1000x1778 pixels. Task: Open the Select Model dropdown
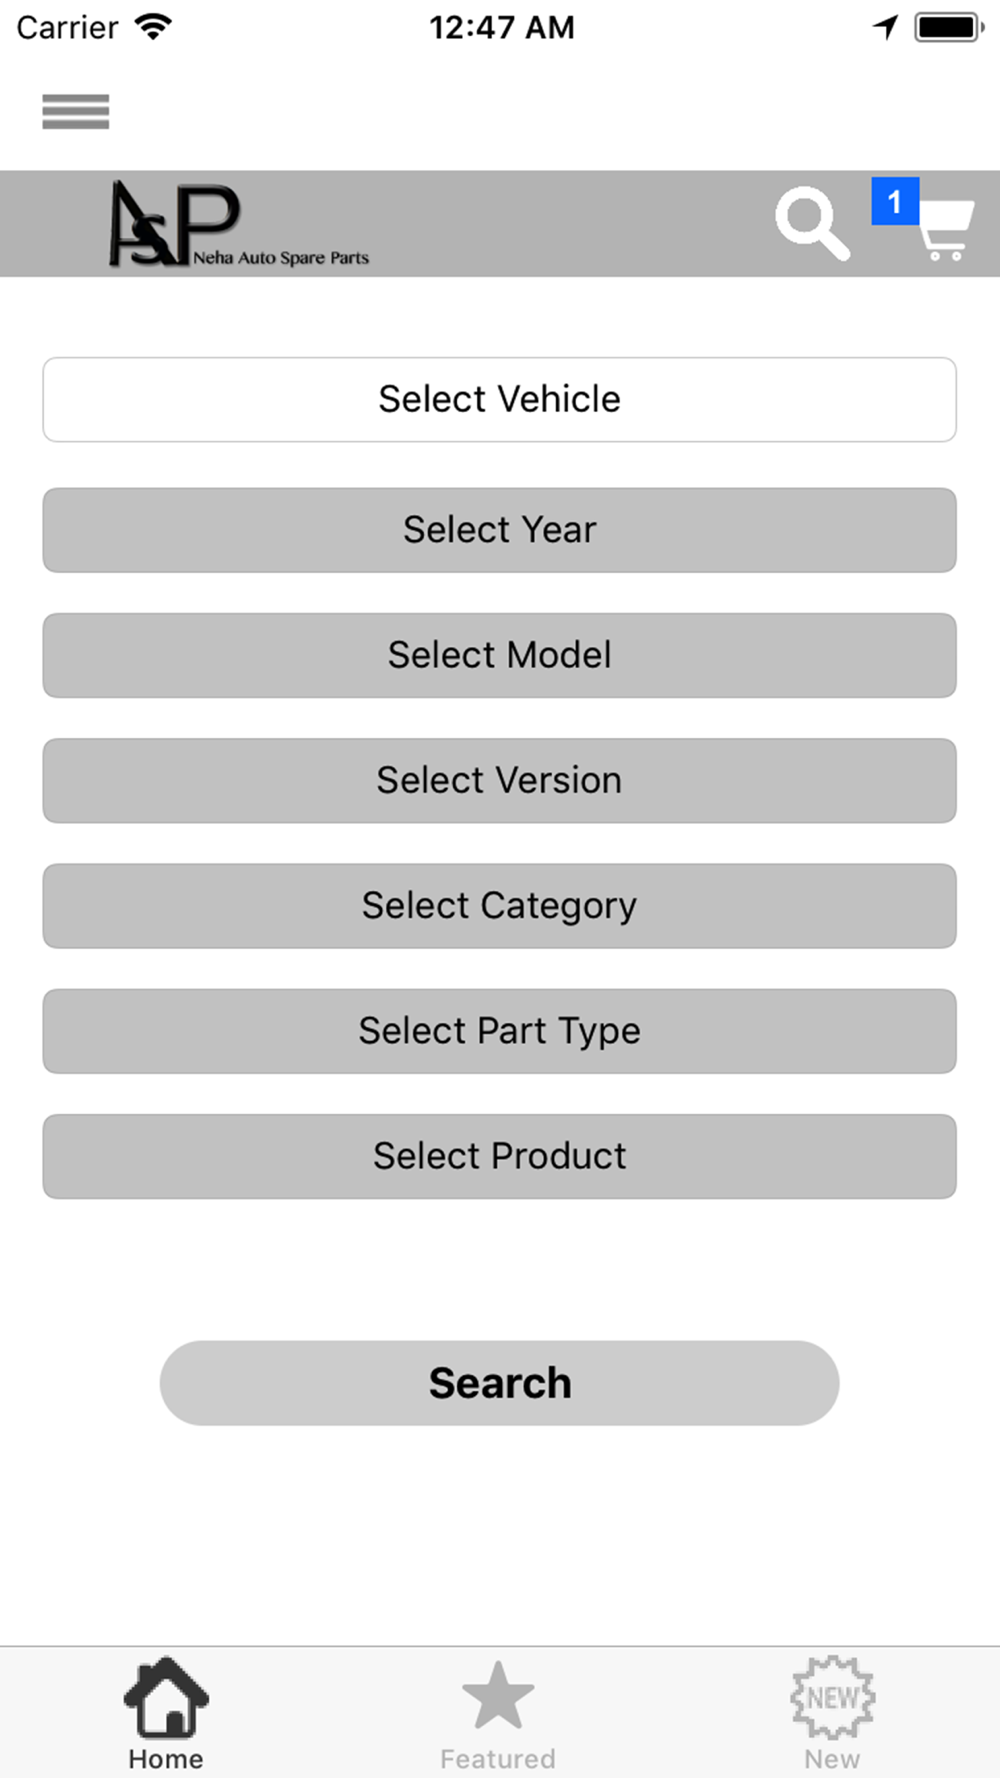(x=499, y=655)
